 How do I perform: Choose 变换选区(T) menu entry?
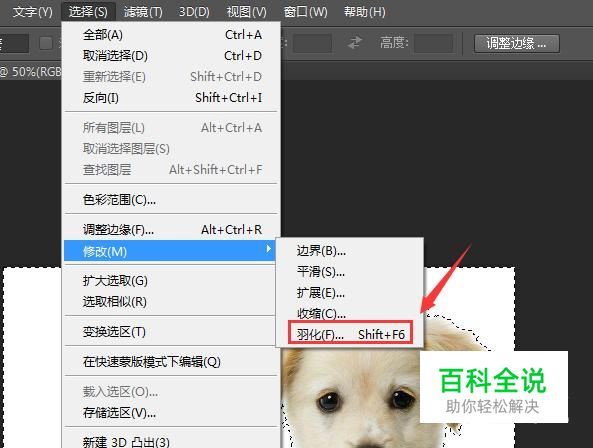pos(169,332)
